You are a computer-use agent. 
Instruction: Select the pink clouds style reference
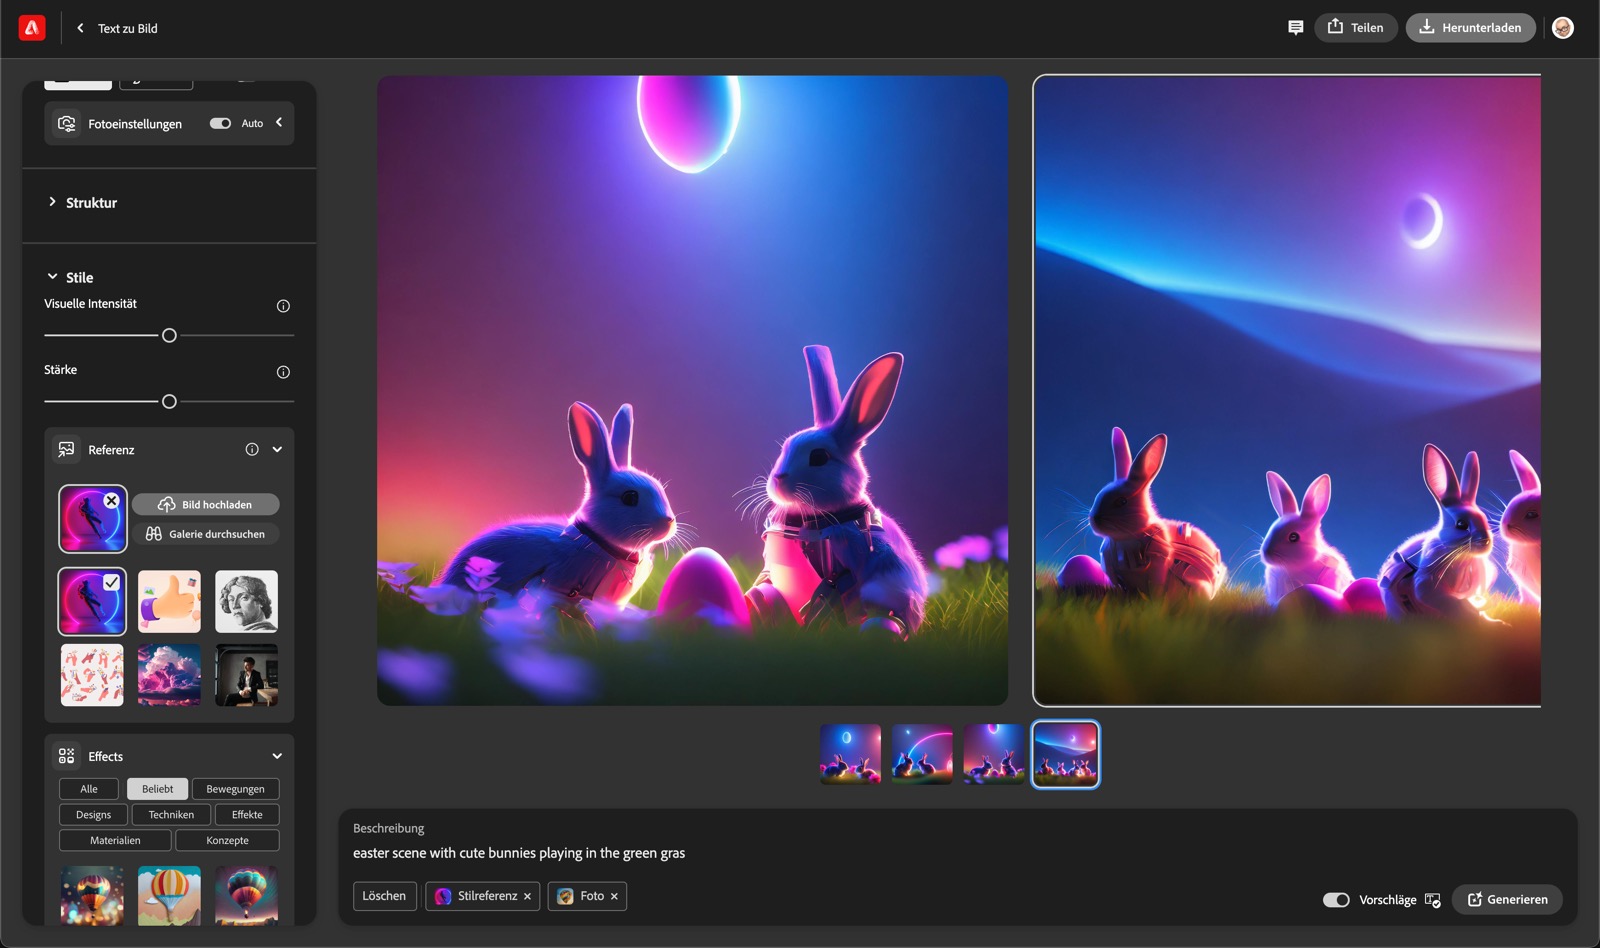click(169, 675)
